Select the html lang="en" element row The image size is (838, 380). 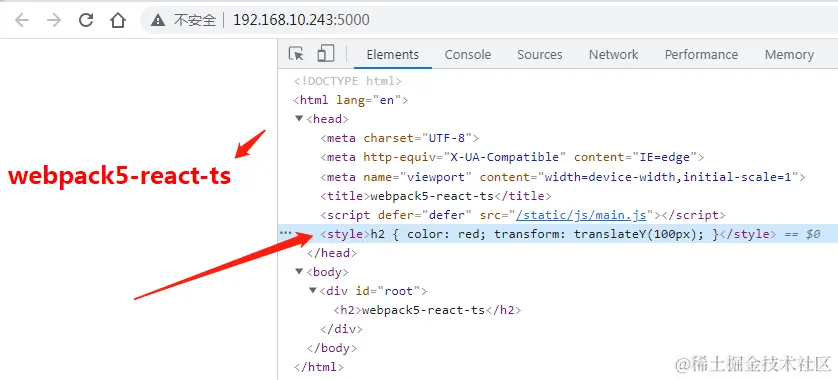(x=351, y=100)
